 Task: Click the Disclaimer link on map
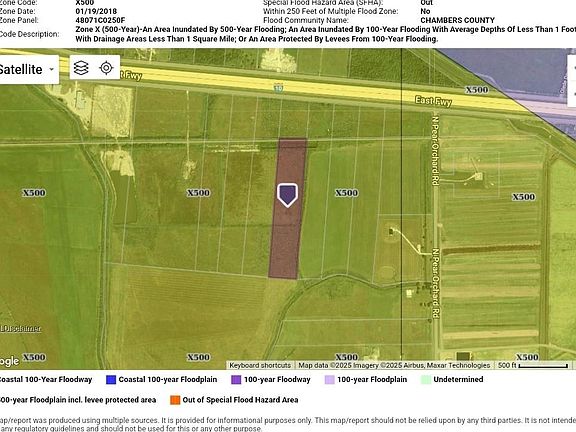[21, 328]
